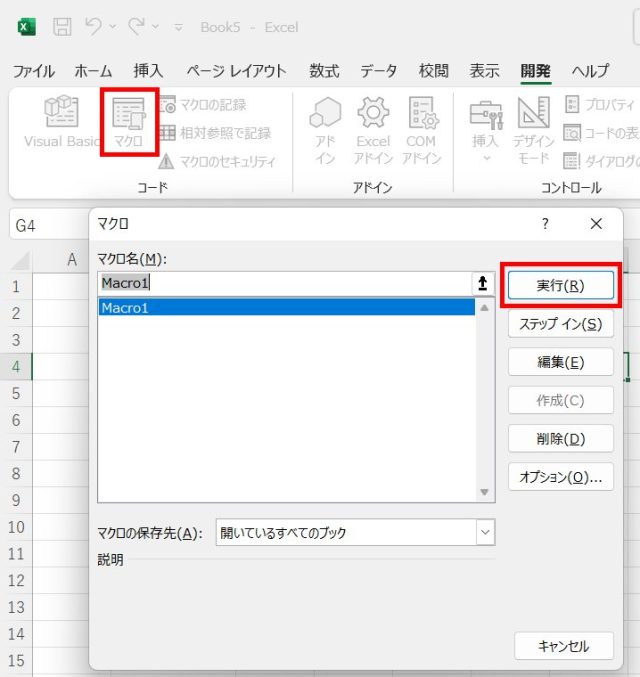The height and width of the screenshot is (677, 640).
Task: Click マクロの記録 record macro icon
Action: click(x=166, y=104)
